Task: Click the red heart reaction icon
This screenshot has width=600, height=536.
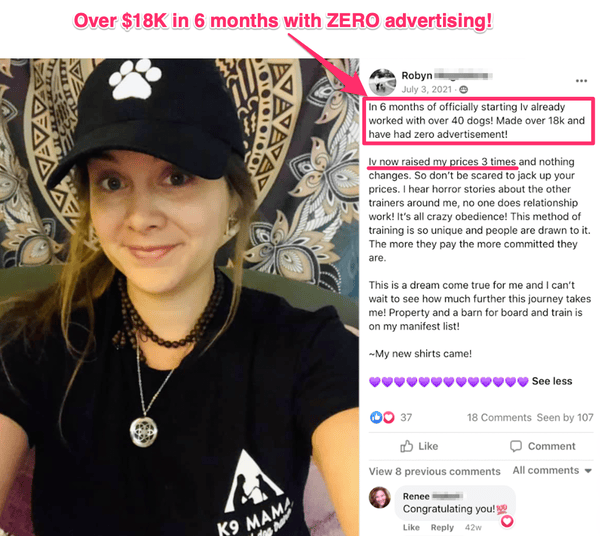Action: [x=388, y=417]
